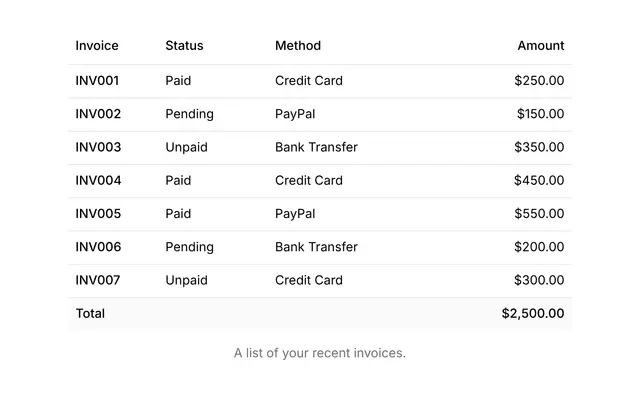The width and height of the screenshot is (640, 400).
Task: Click the Invoice column header
Action: (x=97, y=45)
